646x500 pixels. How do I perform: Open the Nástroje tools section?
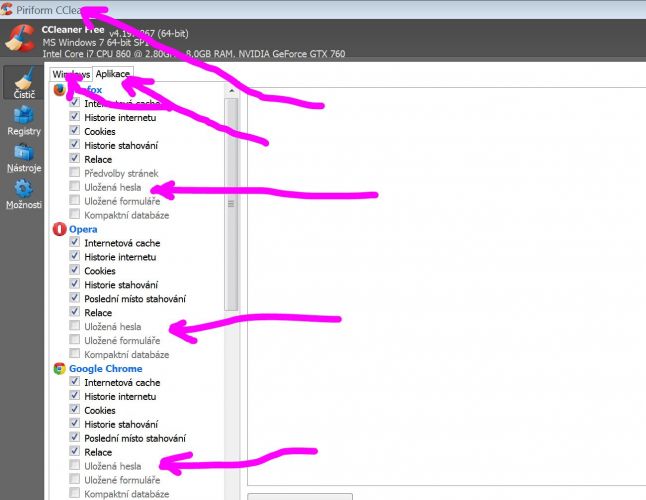point(23,158)
